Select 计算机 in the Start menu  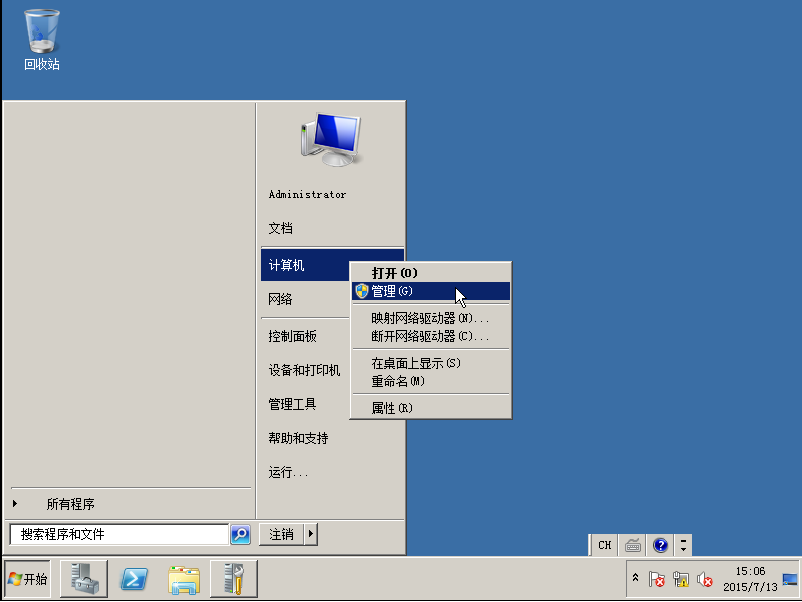tap(305, 265)
